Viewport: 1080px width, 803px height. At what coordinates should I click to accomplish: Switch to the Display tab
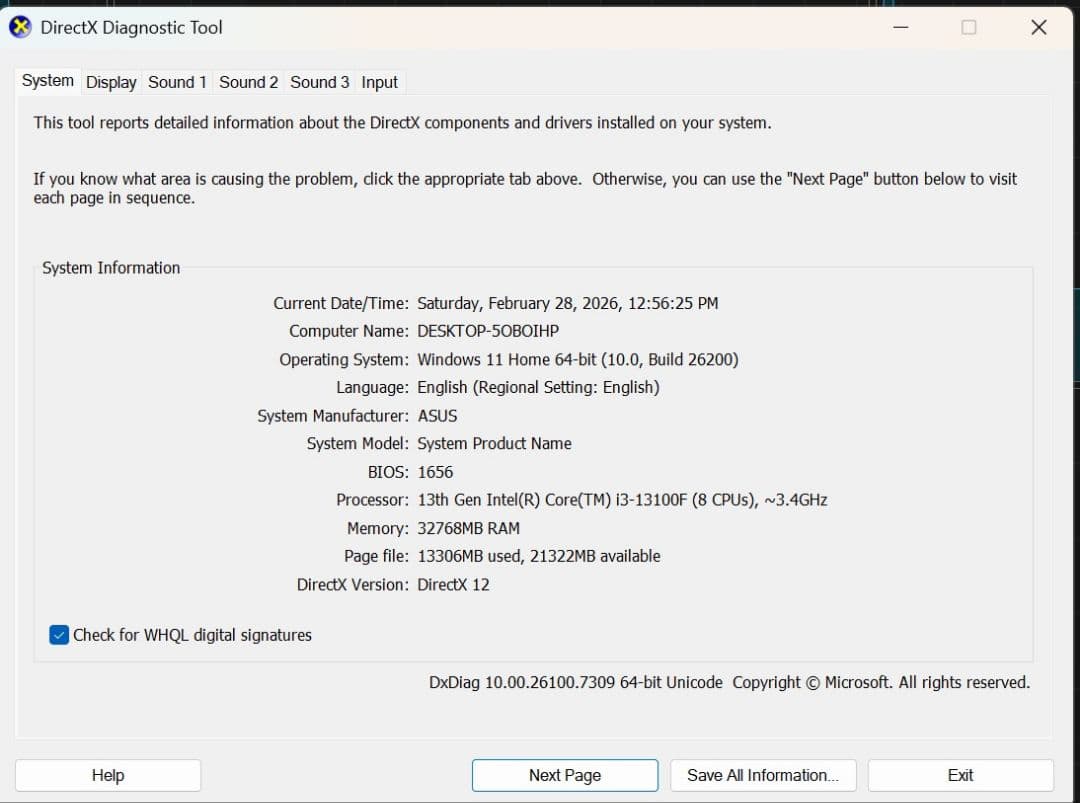[111, 82]
